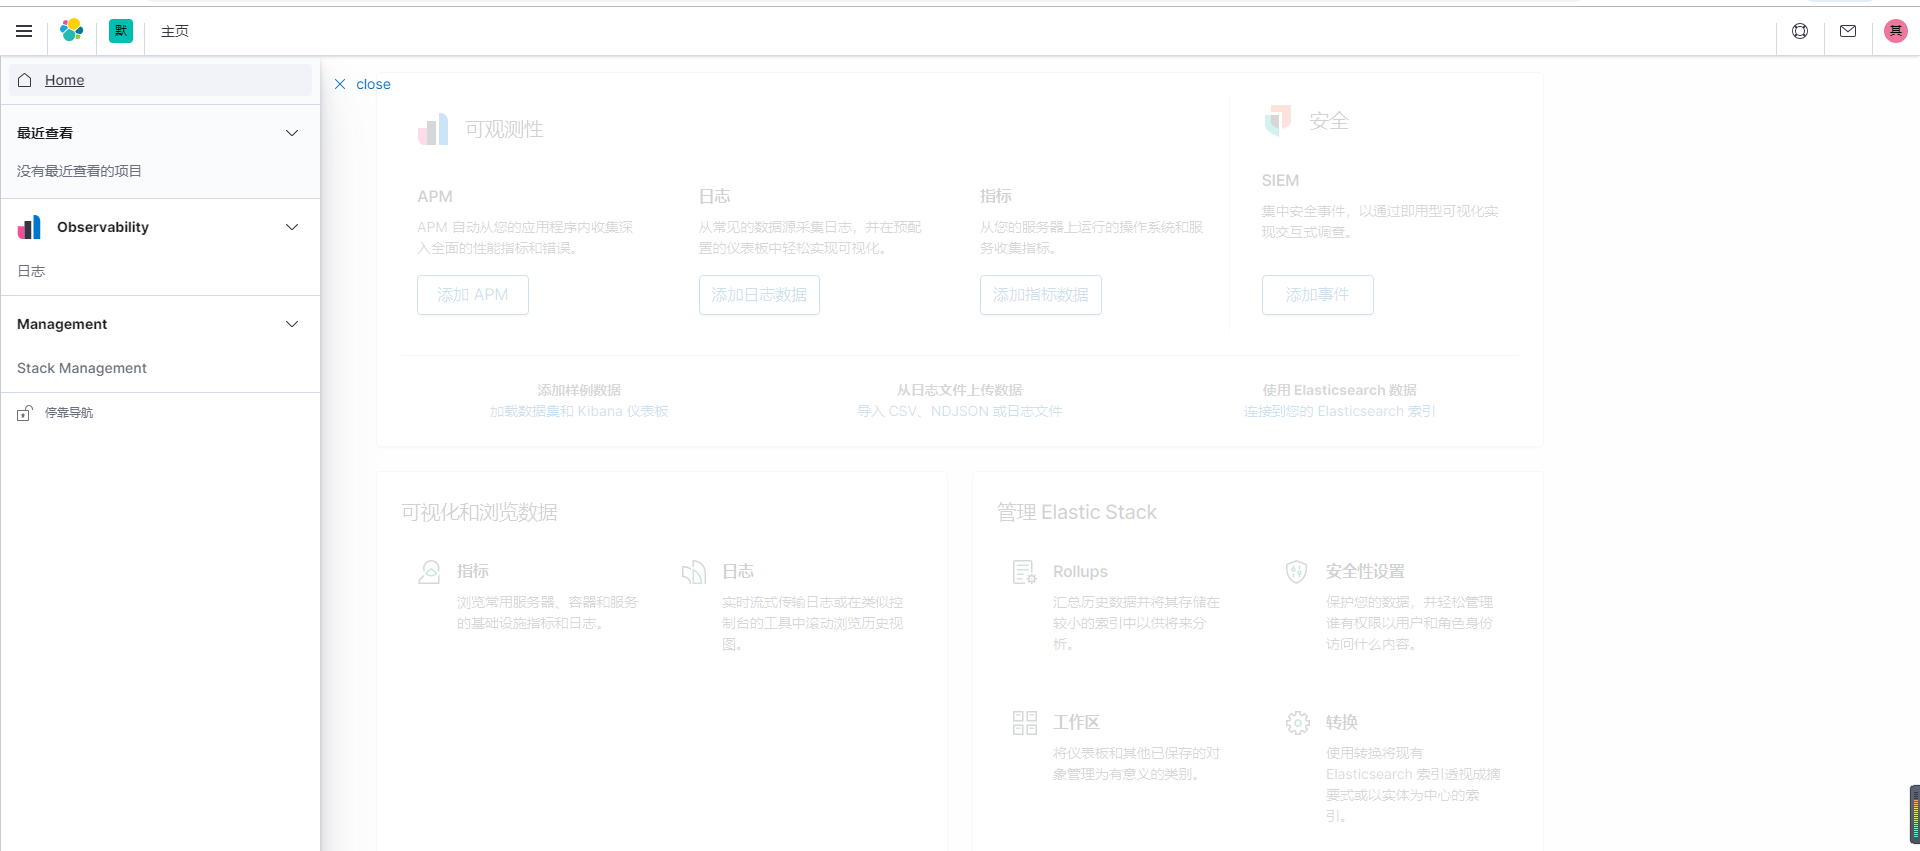Click the 指标 metrics icon under 可视化和浏览数据

(x=429, y=572)
